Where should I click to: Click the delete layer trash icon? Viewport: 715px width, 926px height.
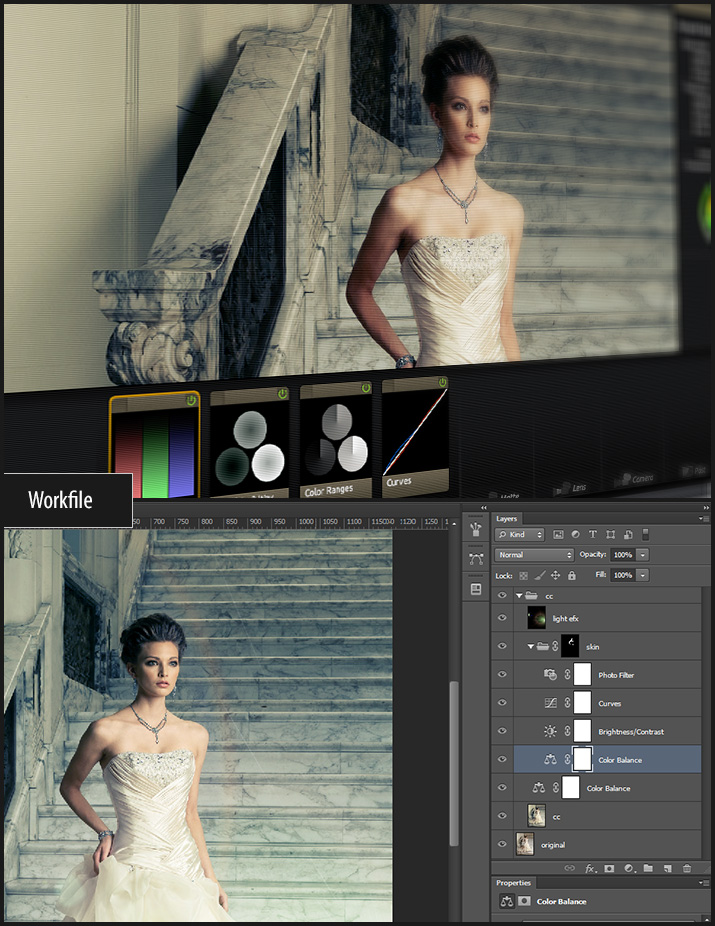689,868
